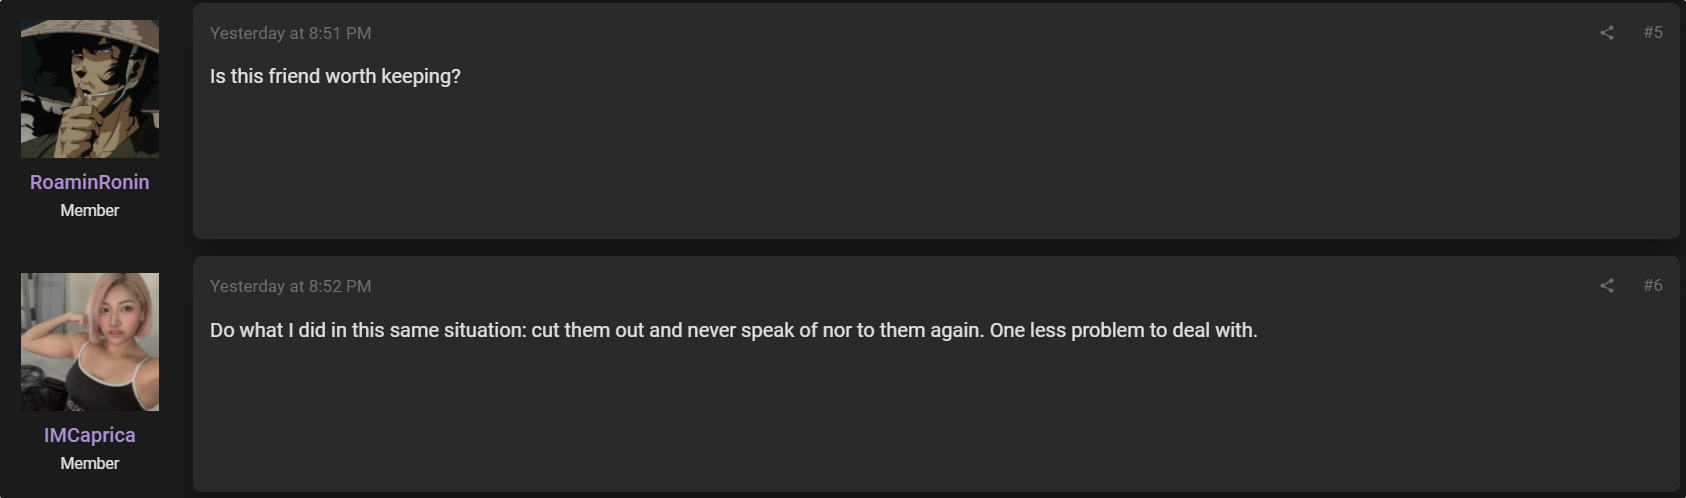
Task: Click the empty body area of post #6
Action: pyautogui.click(x=936, y=418)
